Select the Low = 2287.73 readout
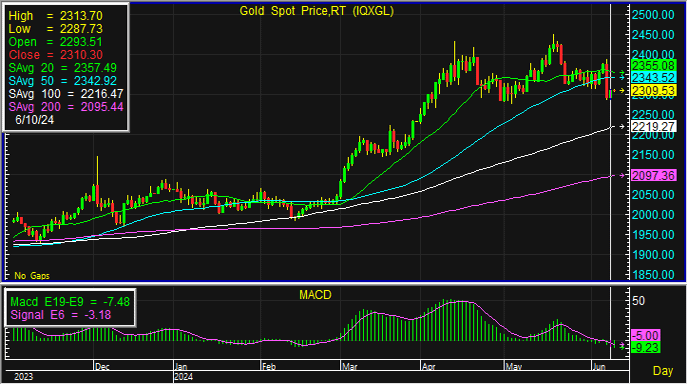 (55, 29)
